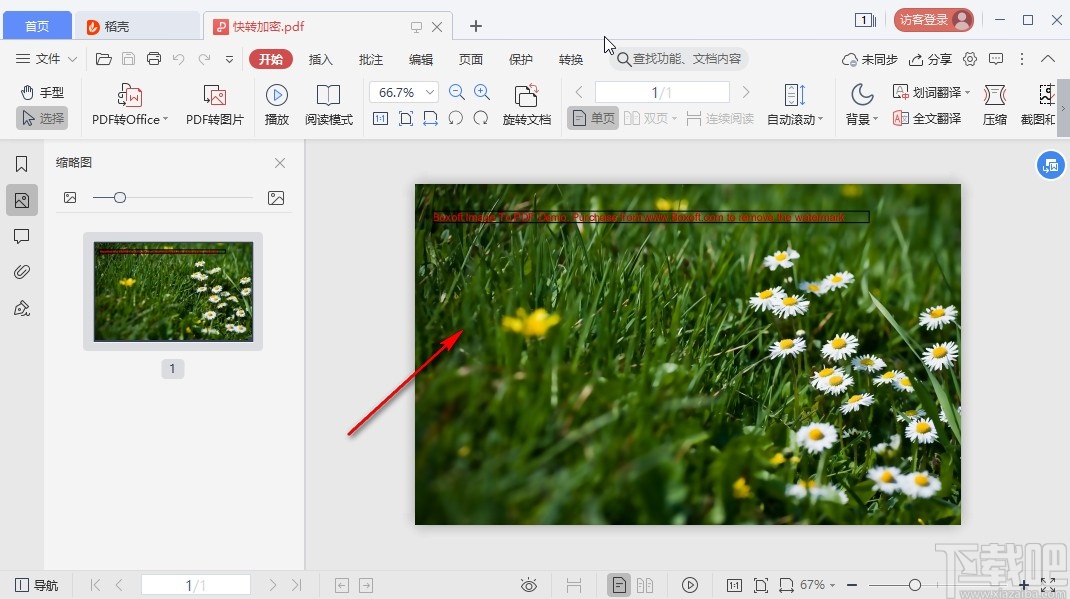Expand the 背景 background dropdown

coord(861,119)
